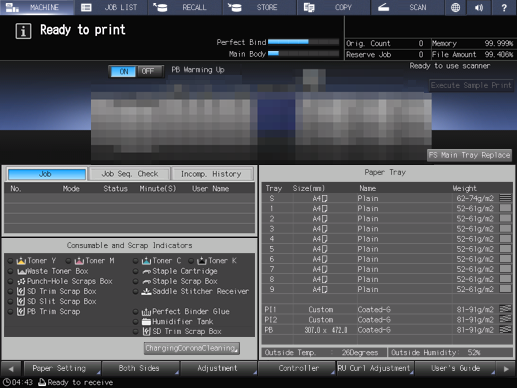Select the PI2 Custom Coated-G row
Screen dimensions: 517x388
[387, 320]
